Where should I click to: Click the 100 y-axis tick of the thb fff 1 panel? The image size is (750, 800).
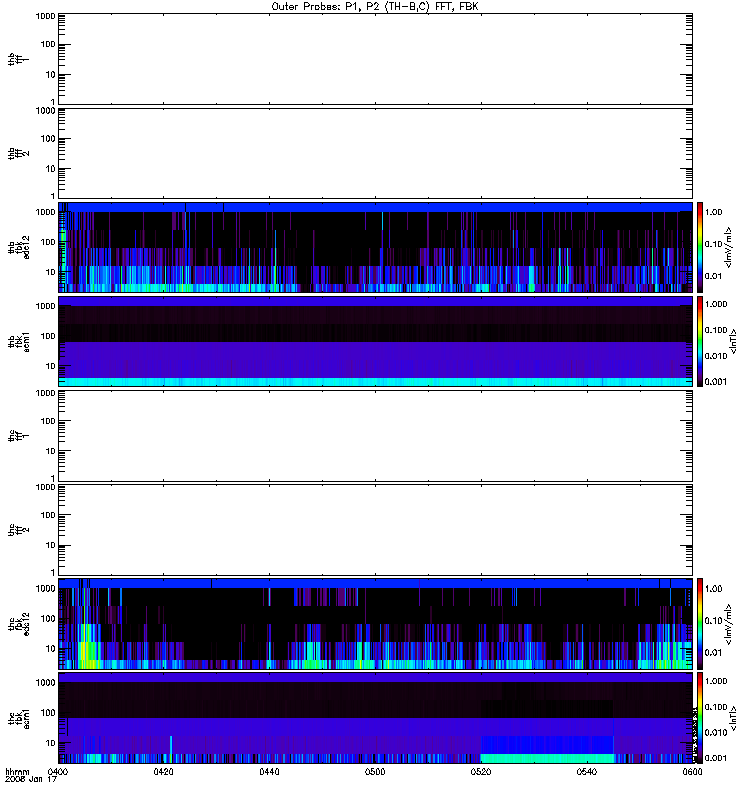48,44
